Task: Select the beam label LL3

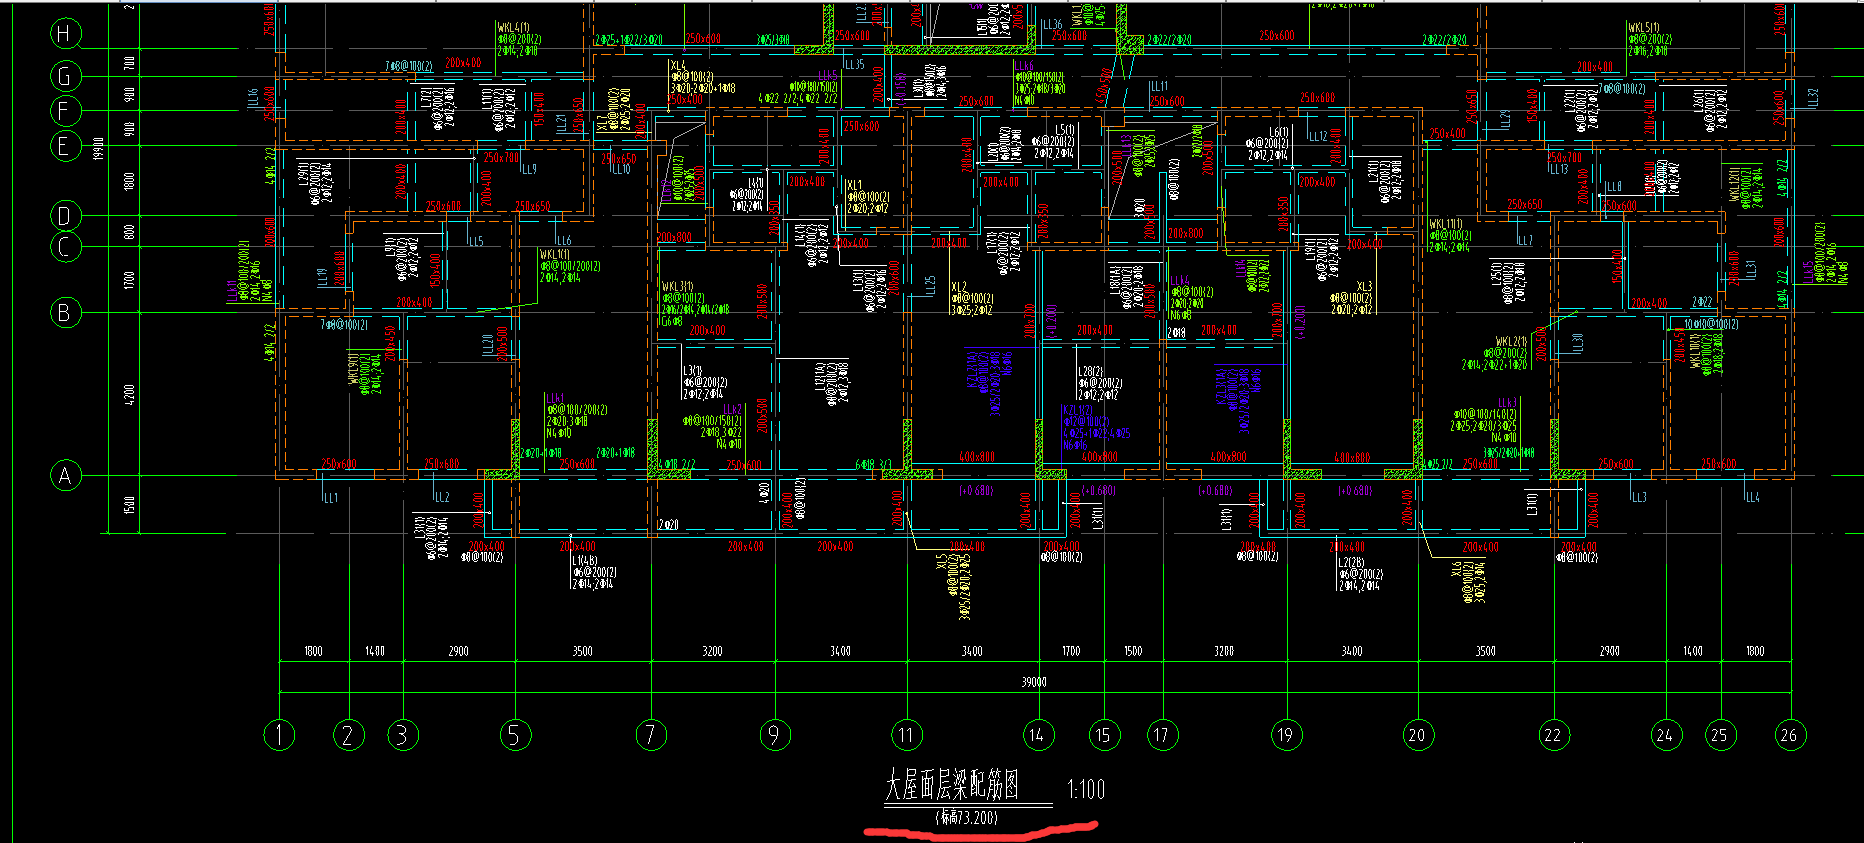Action: 1638,497
